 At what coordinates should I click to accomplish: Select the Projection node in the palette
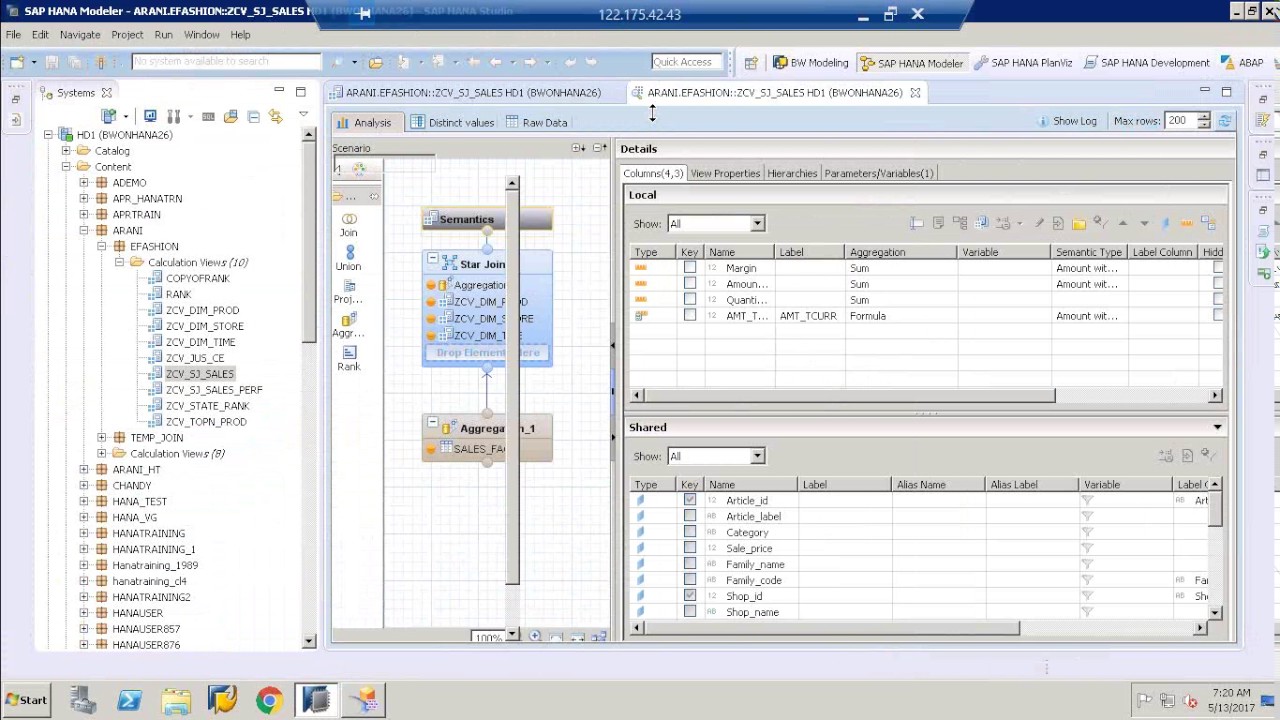(349, 292)
